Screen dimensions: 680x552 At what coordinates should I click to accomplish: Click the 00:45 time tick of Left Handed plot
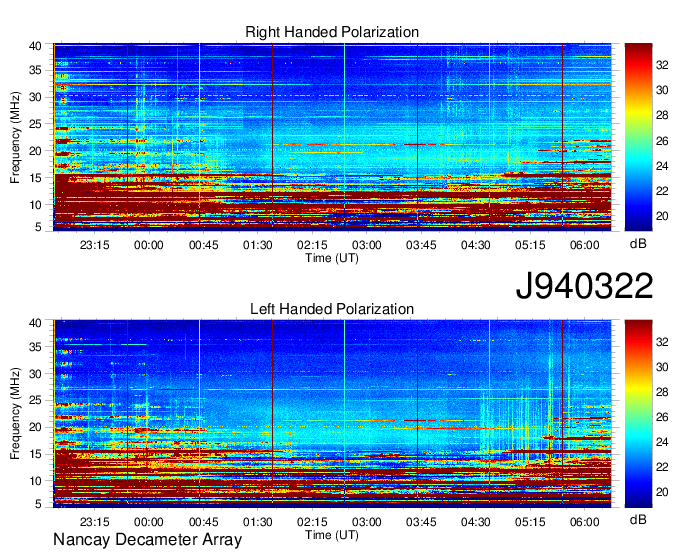click(x=203, y=522)
